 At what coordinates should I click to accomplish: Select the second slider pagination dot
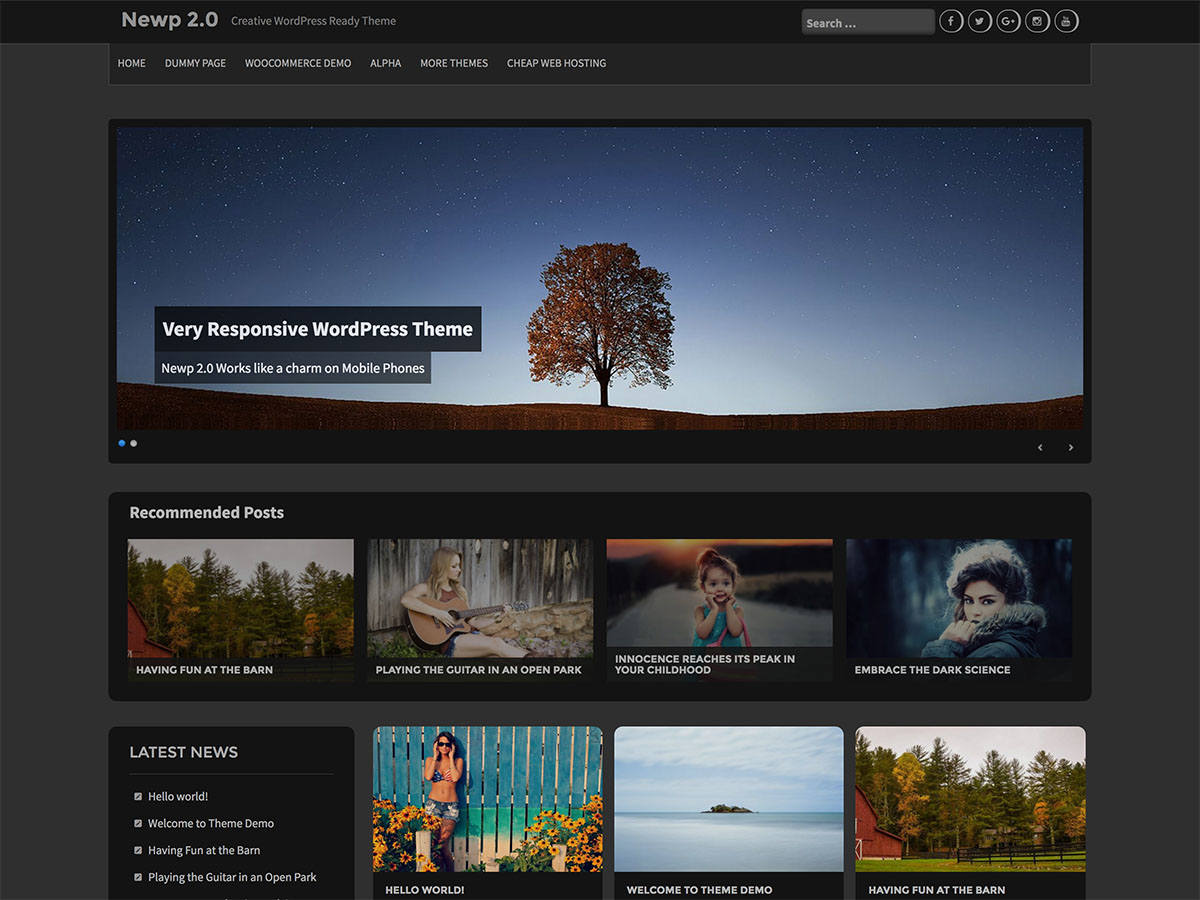(134, 443)
